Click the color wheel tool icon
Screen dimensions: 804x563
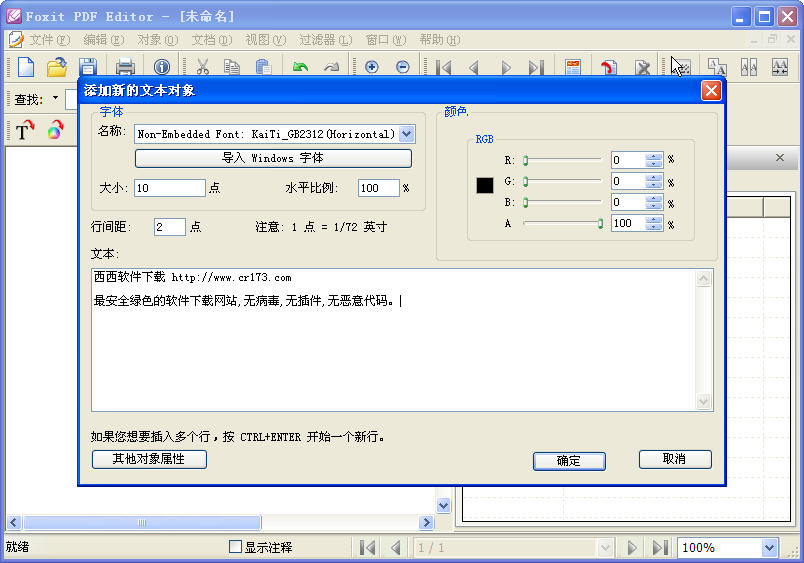point(55,130)
